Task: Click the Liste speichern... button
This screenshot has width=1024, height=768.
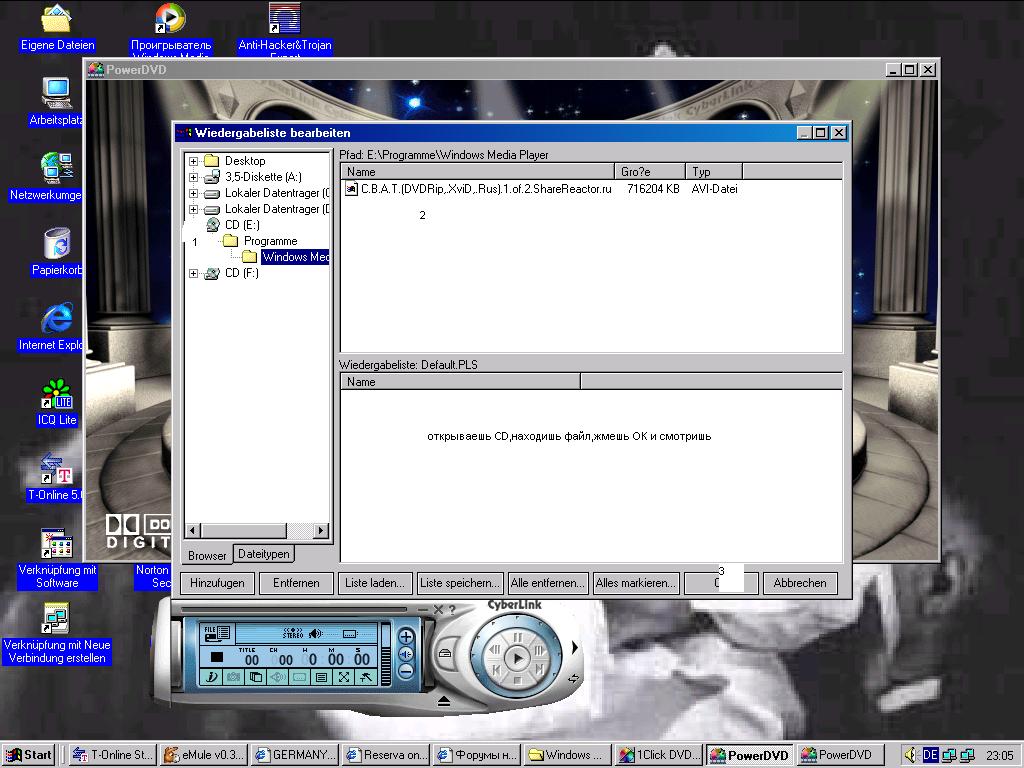Action: point(460,583)
